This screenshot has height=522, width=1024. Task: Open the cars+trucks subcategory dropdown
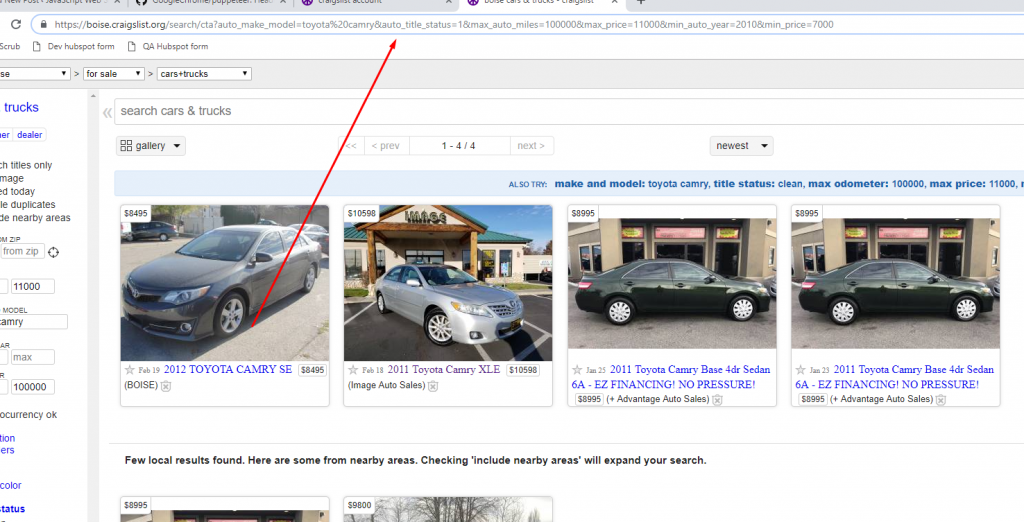(x=204, y=74)
